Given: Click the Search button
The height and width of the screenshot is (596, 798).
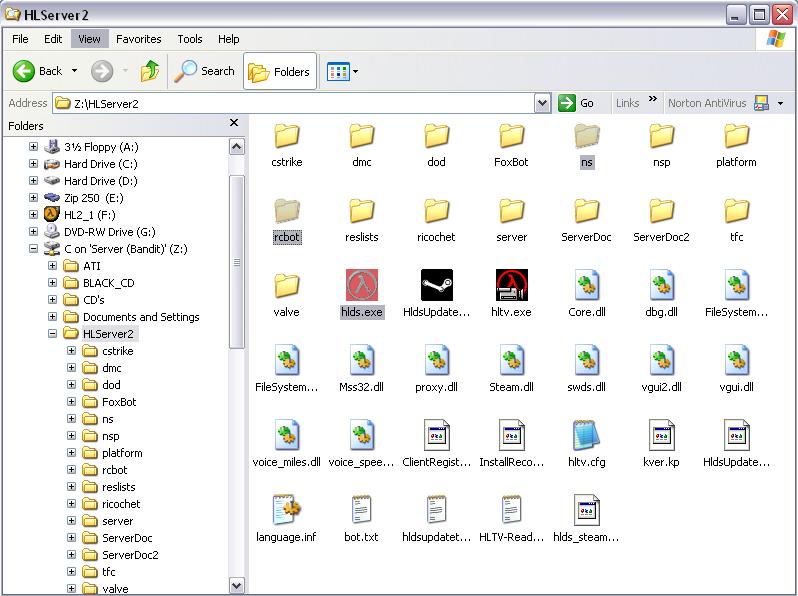Looking at the screenshot, I should 205,71.
